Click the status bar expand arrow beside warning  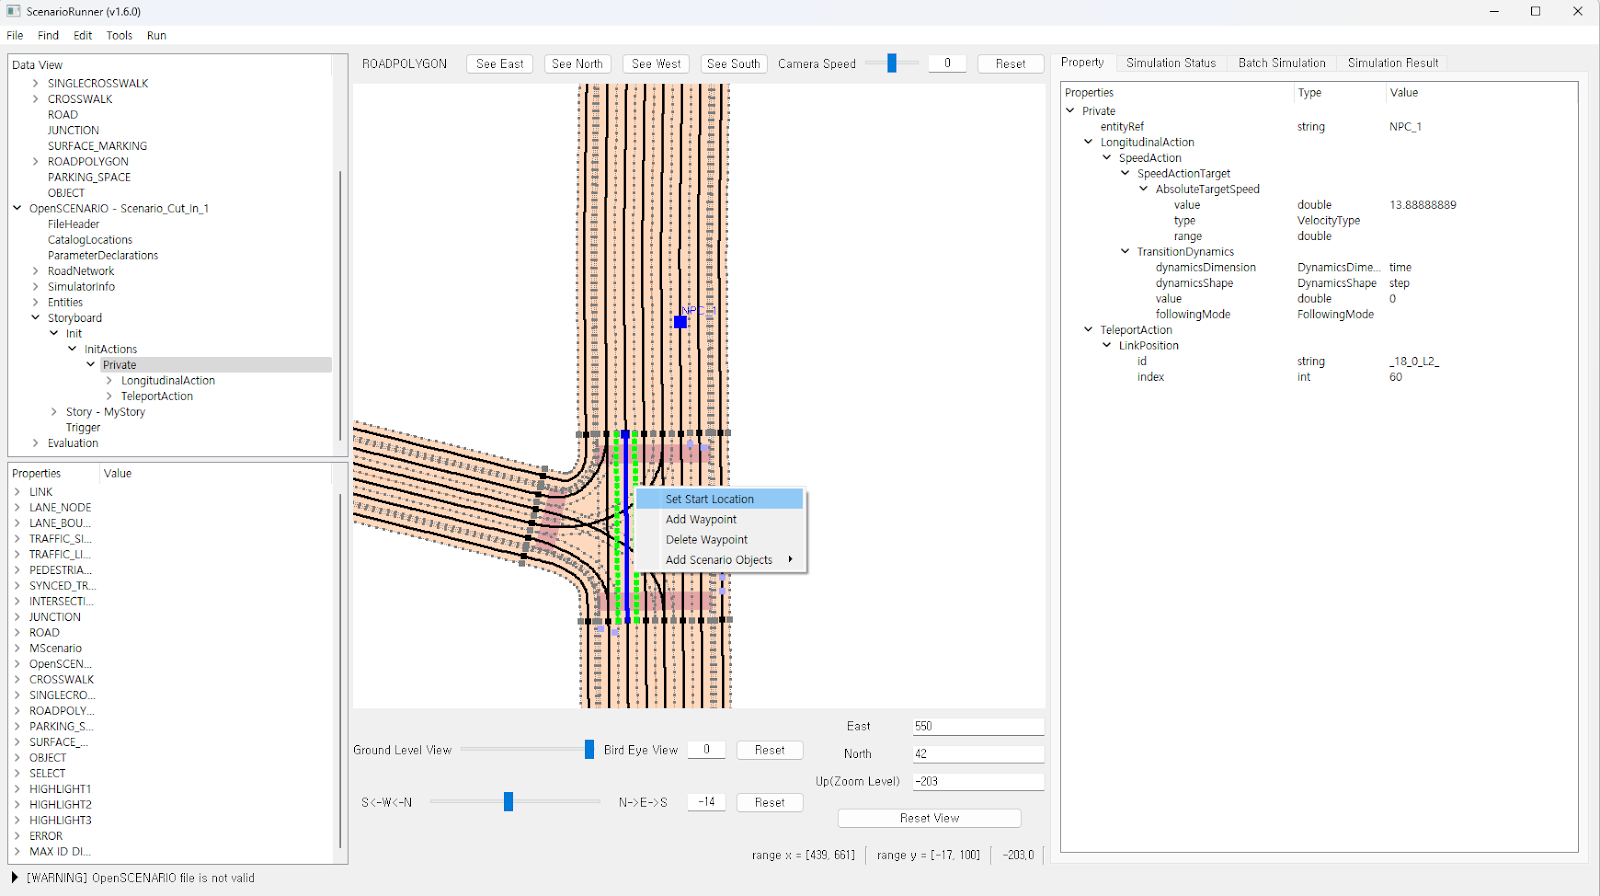click(x=14, y=878)
